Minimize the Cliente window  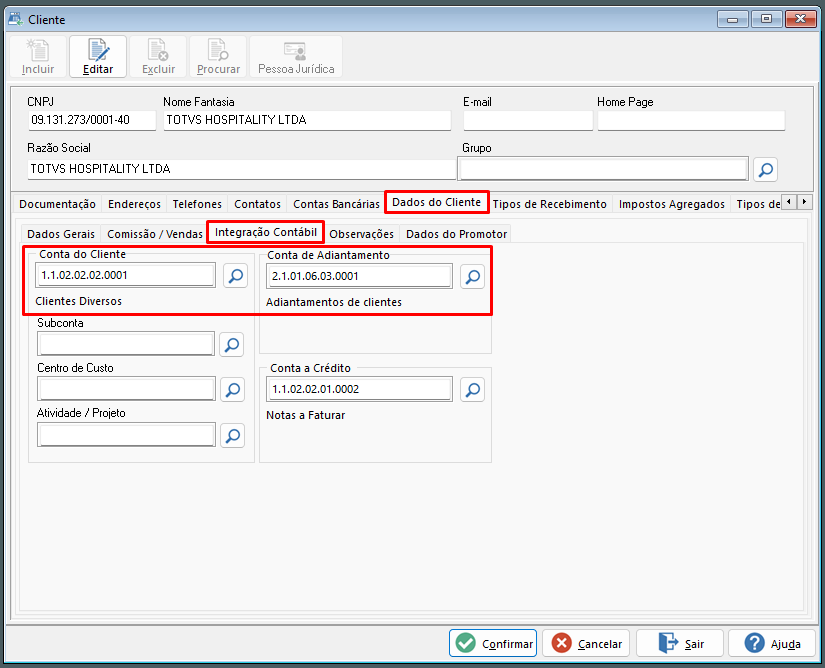point(732,19)
